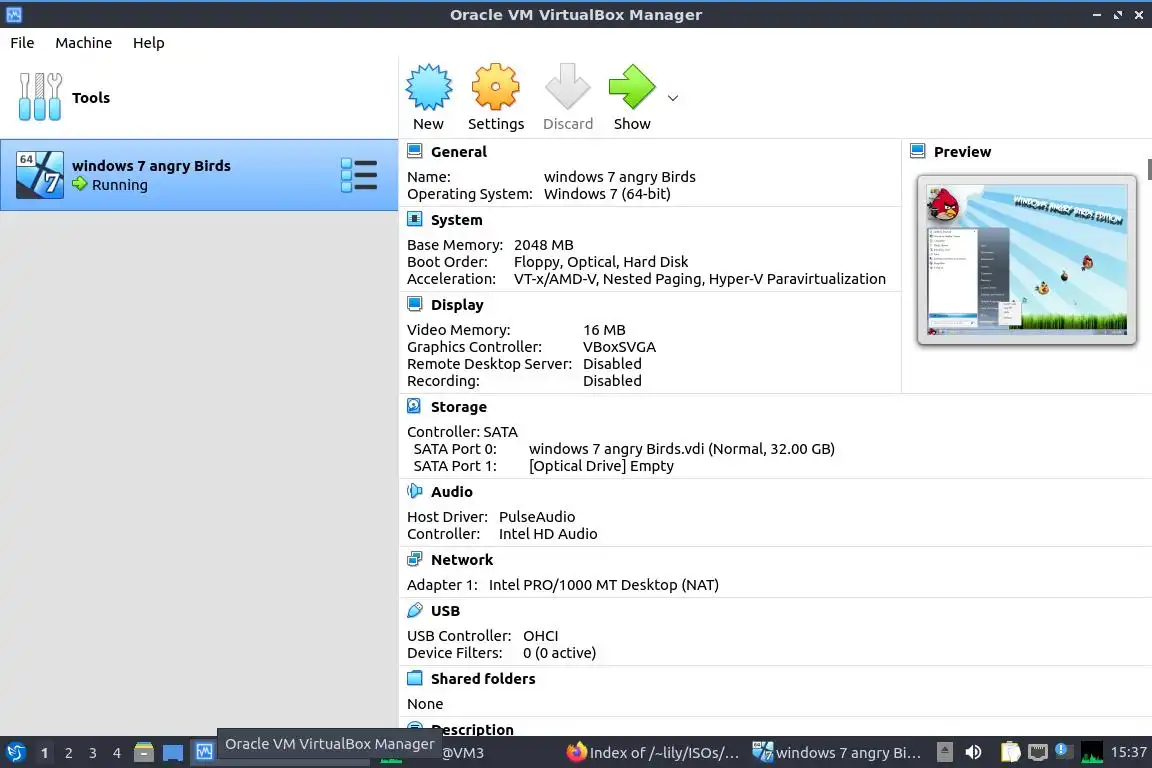Click the Audio section speaker icon

[414, 491]
